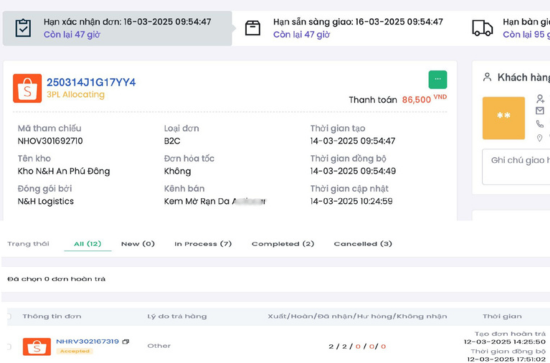Click the customer person icon next to Khách hàng
The width and height of the screenshot is (550, 363).
click(487, 77)
